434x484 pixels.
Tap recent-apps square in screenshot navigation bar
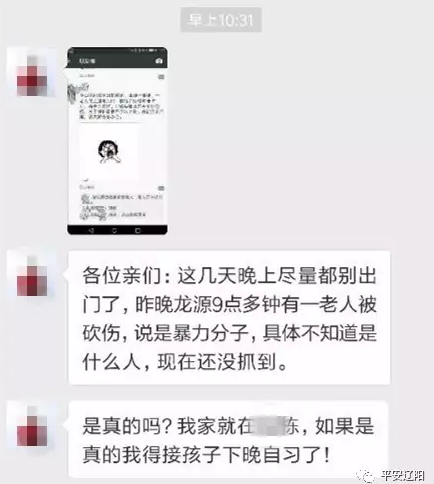coord(138,230)
